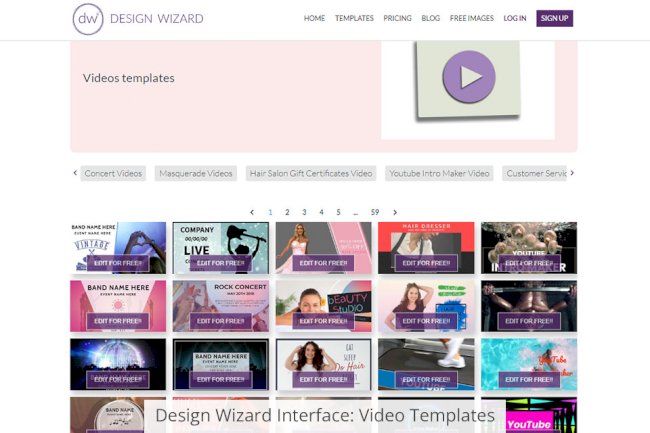
Task: Select the Customer Service category tag
Action: [x=535, y=173]
